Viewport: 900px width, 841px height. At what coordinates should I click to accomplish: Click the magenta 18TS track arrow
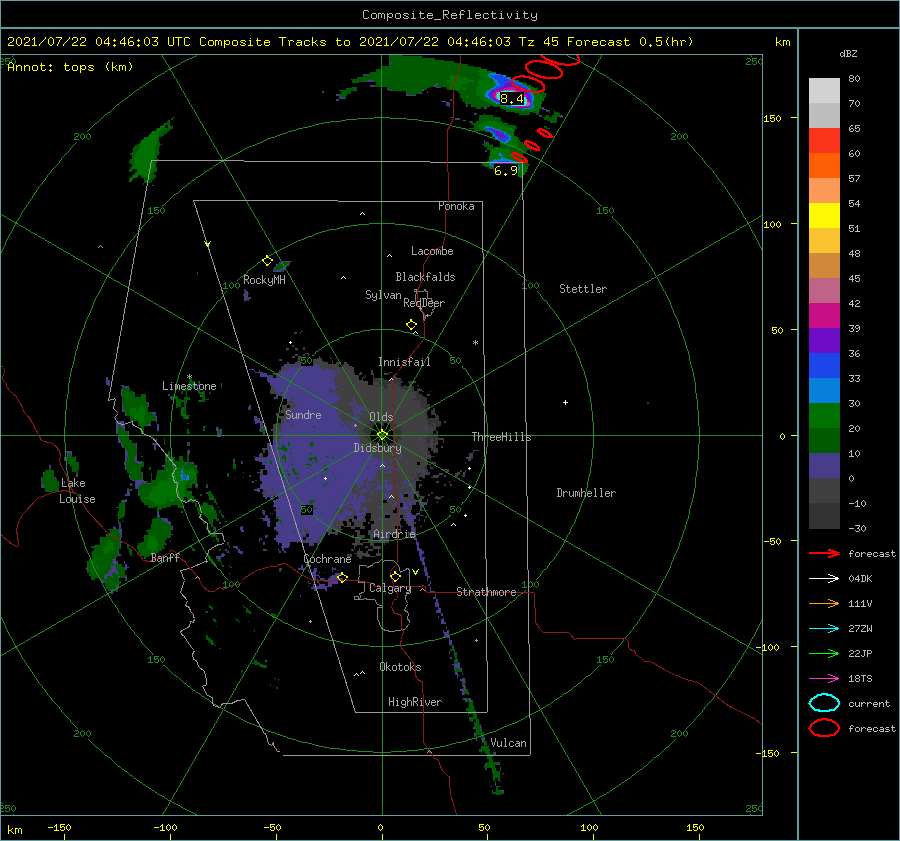(x=824, y=679)
